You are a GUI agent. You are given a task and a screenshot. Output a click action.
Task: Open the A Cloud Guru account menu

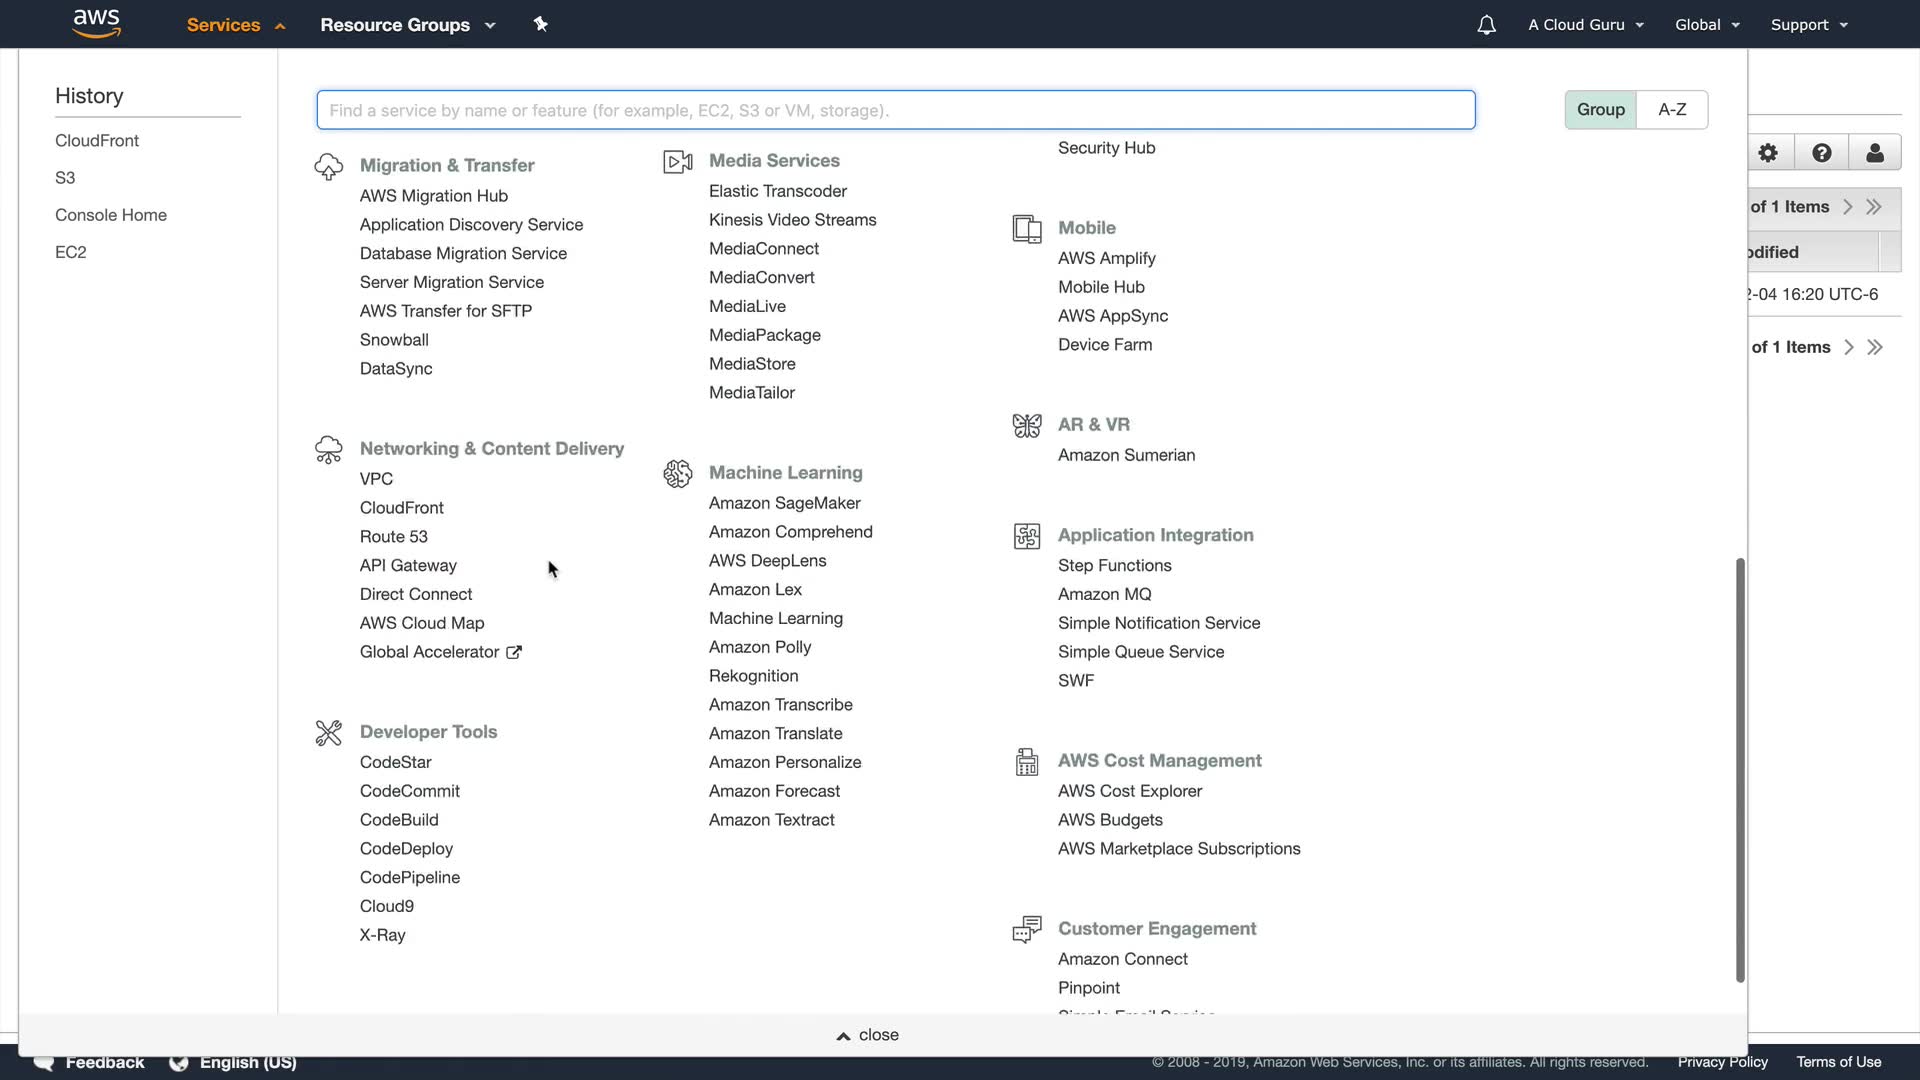1585,25
